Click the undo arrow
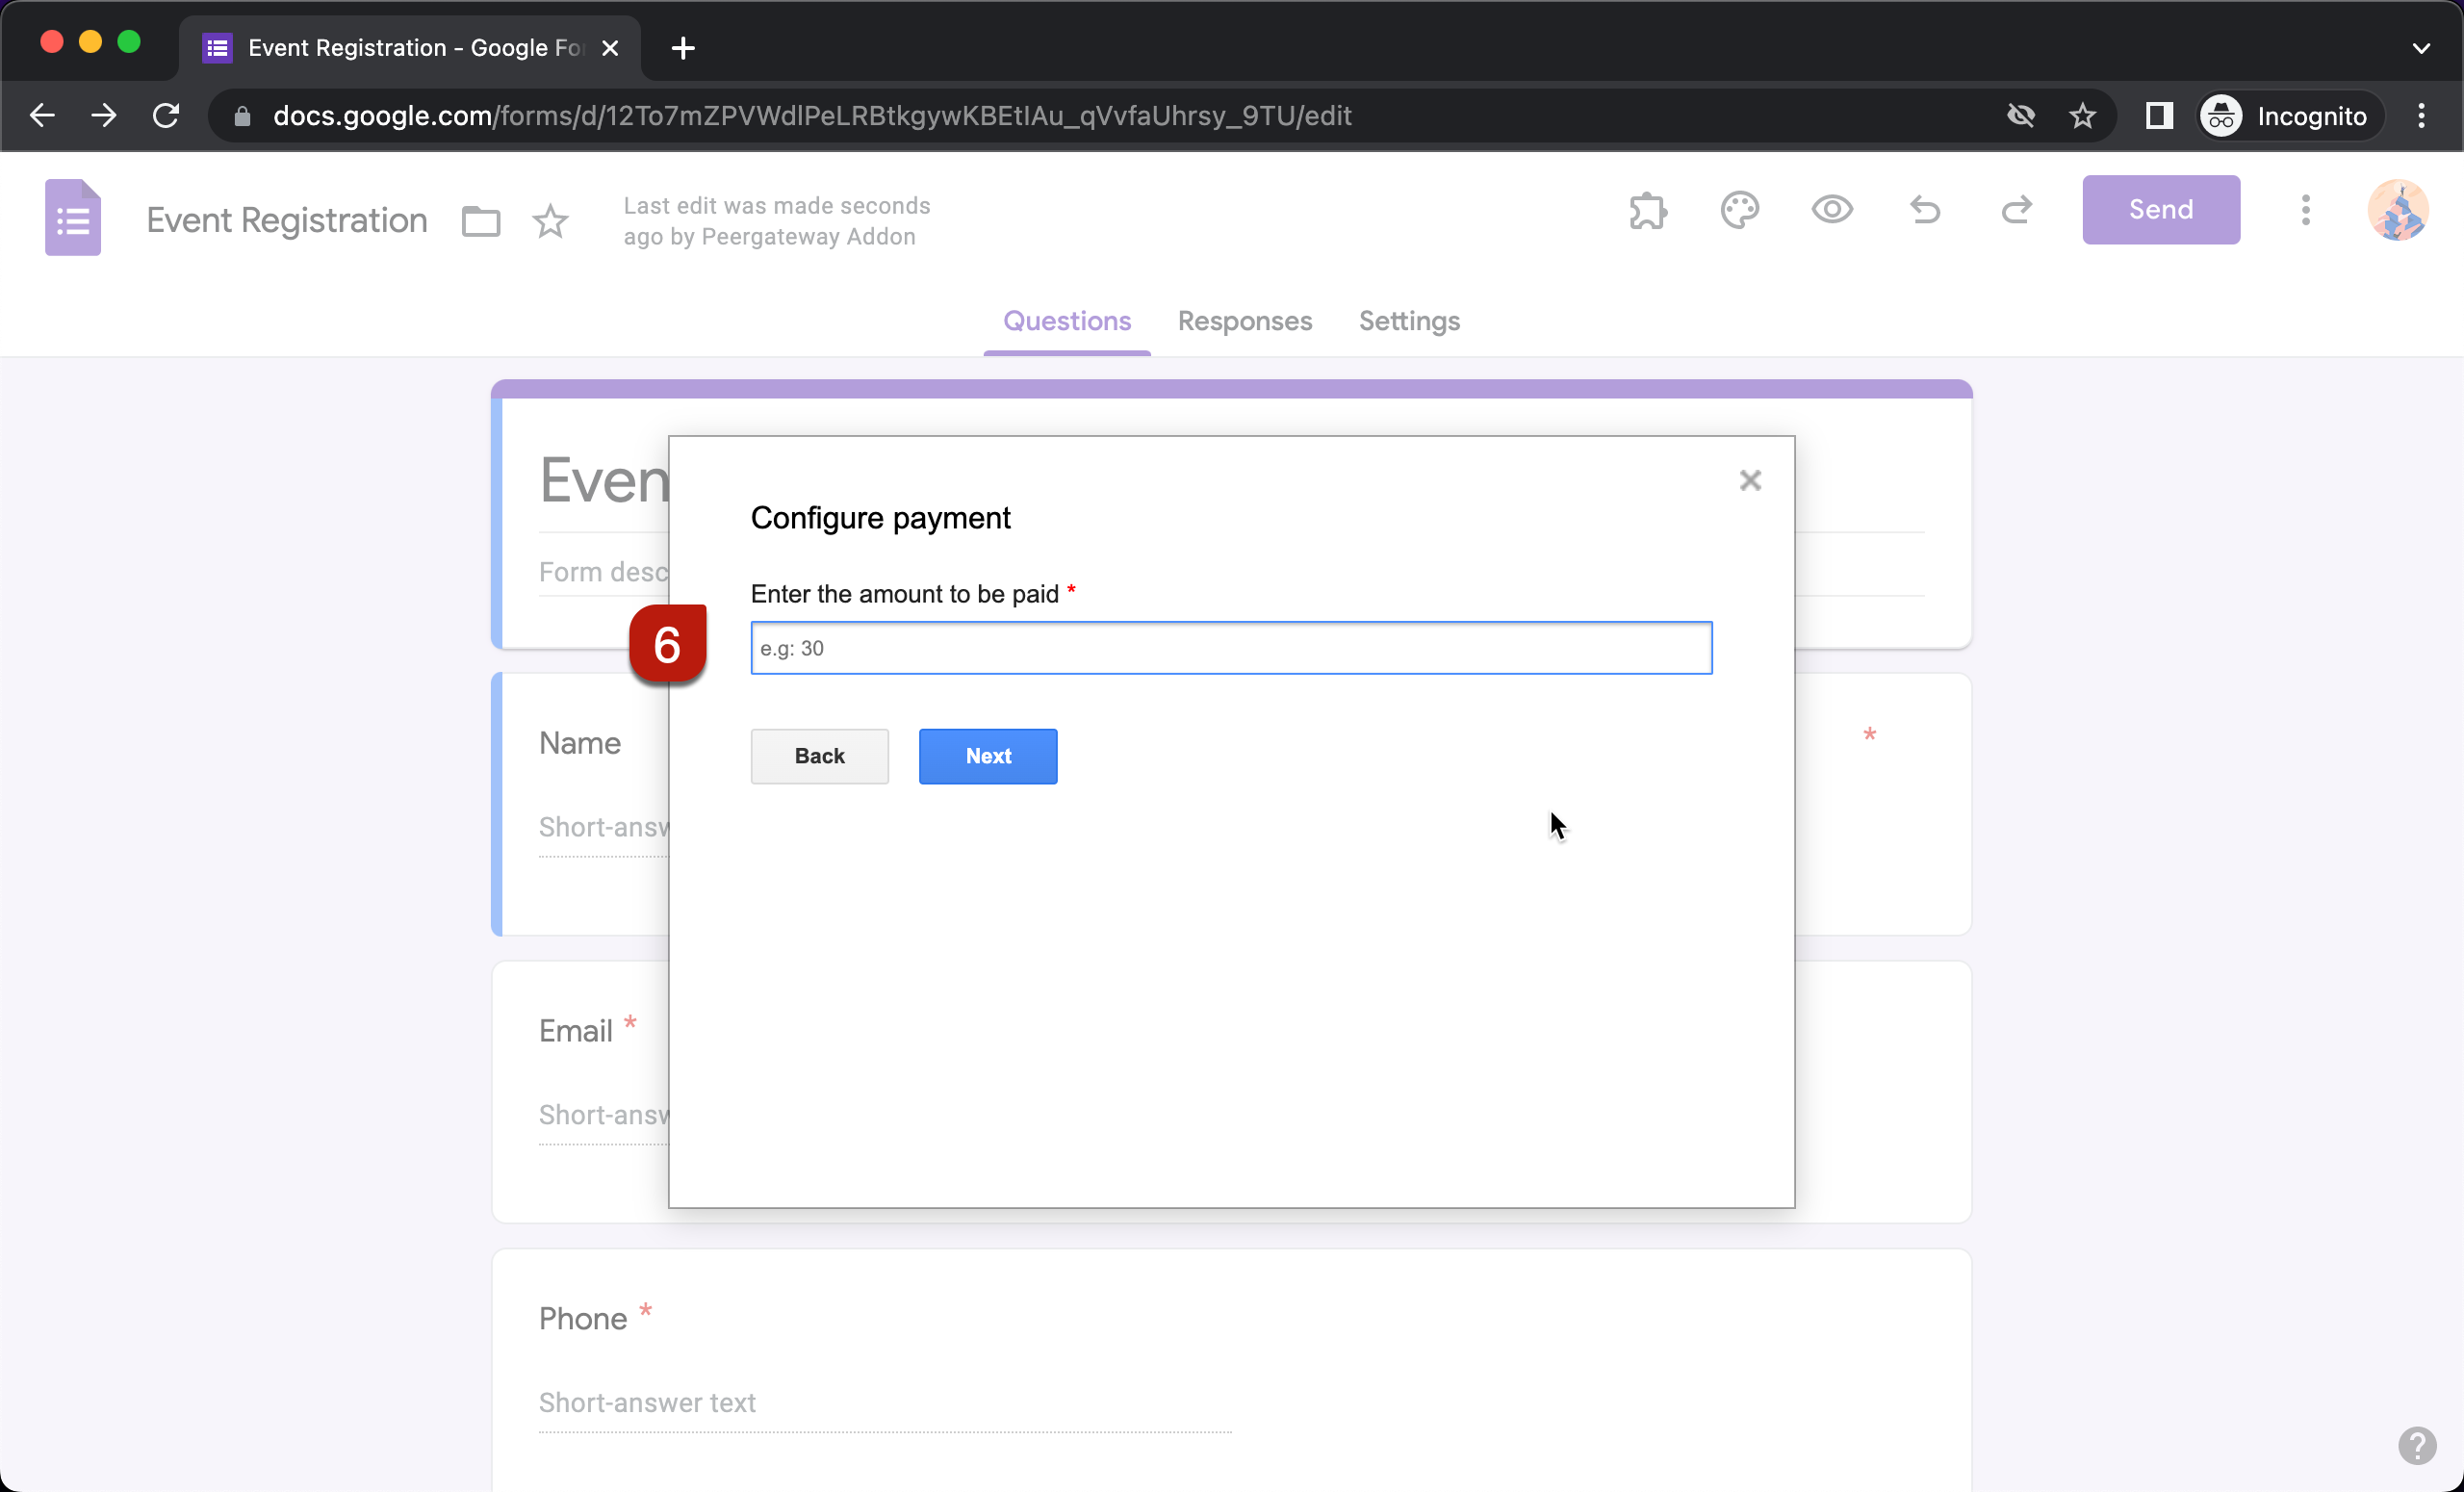Viewport: 2464px width, 1492px height. click(1924, 210)
